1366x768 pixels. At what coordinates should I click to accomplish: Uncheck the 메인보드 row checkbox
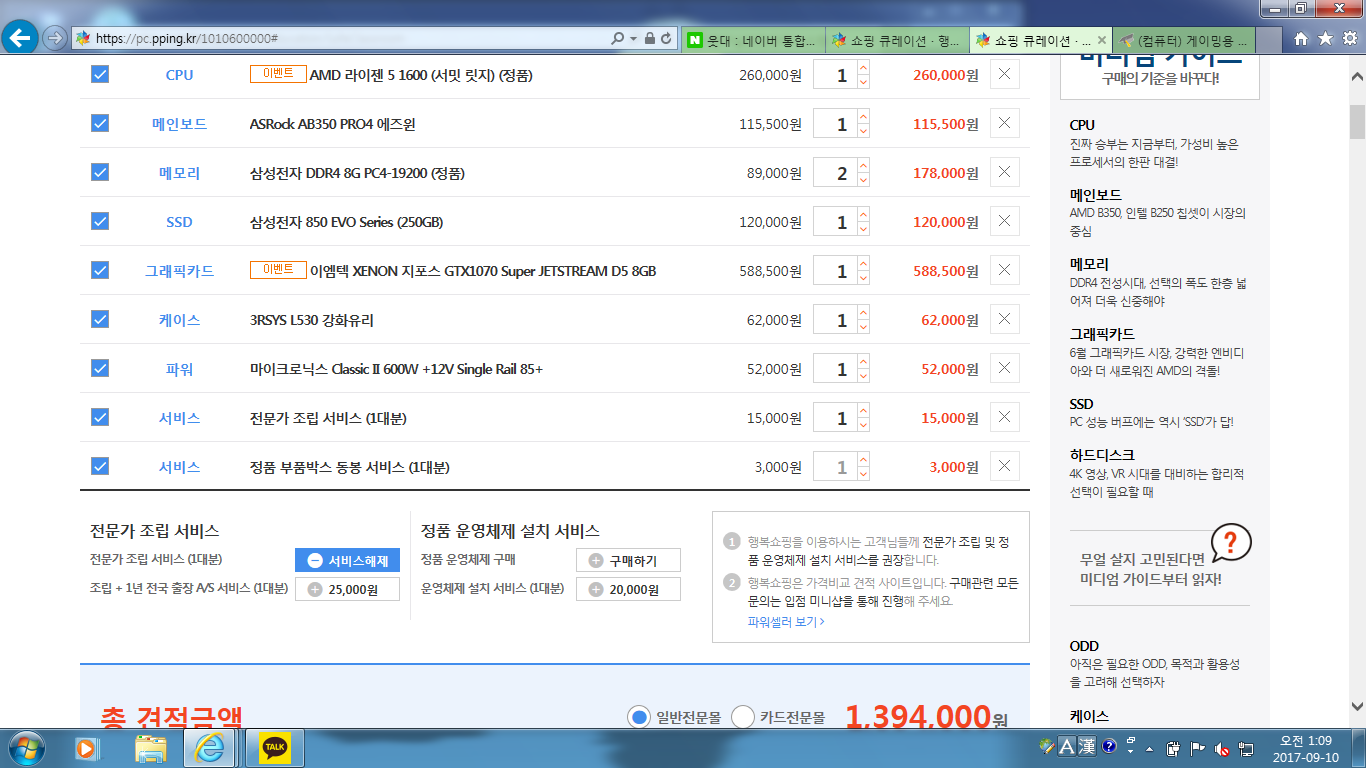pyautogui.click(x=100, y=123)
